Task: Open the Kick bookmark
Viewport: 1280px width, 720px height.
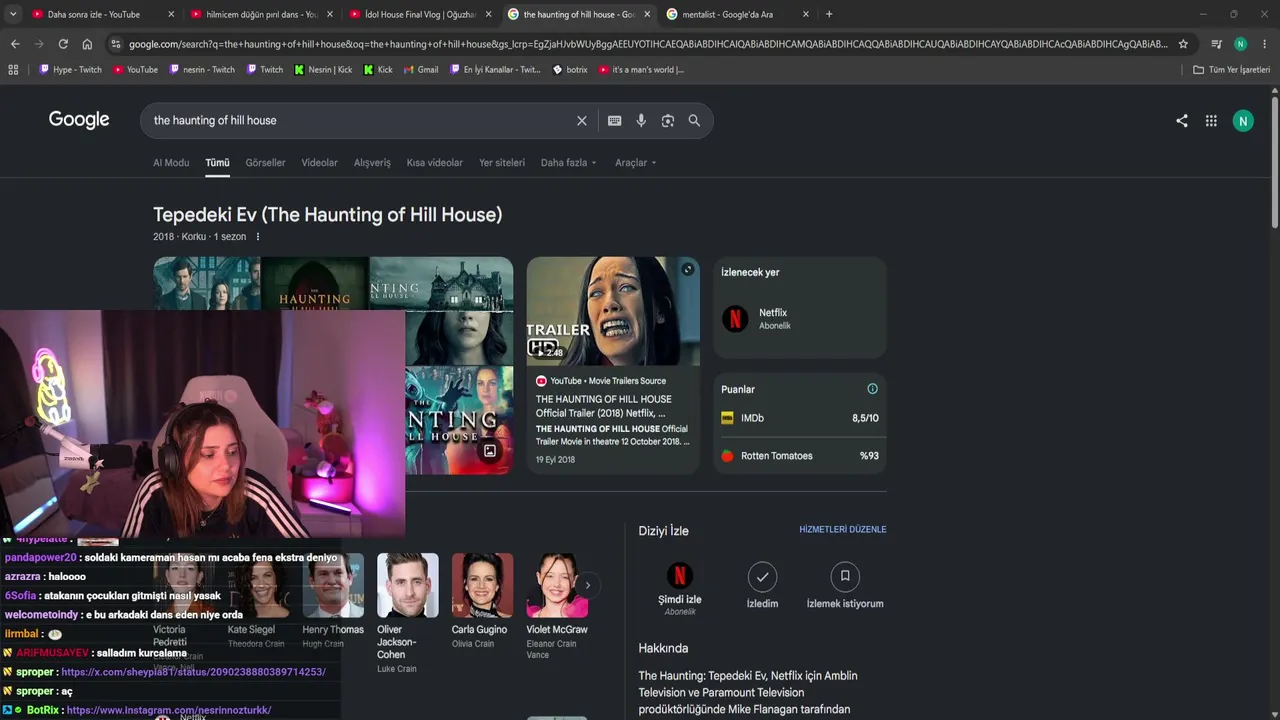Action: tap(378, 70)
